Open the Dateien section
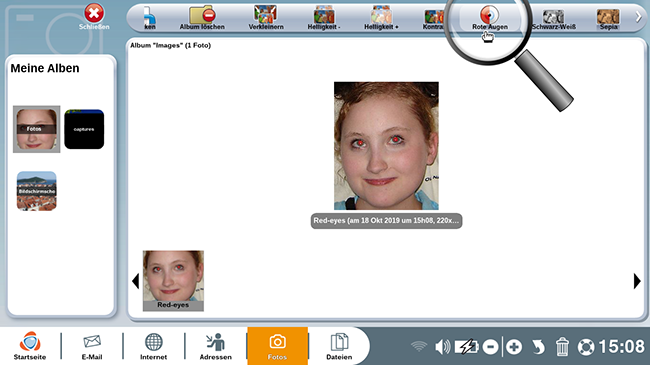Screen dimensions: 650x365 click(339, 346)
